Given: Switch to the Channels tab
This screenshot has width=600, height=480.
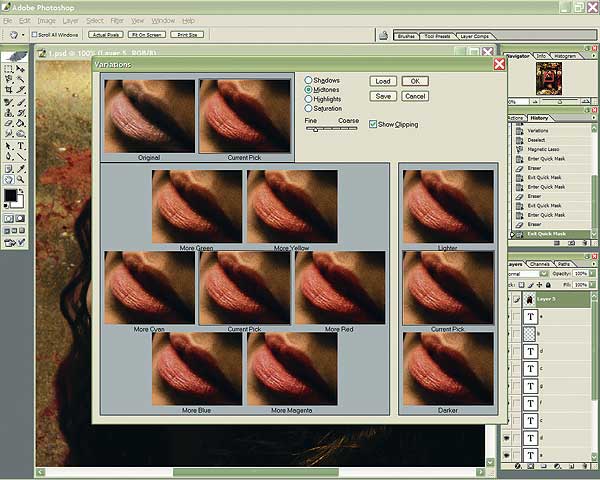Looking at the screenshot, I should (539, 263).
